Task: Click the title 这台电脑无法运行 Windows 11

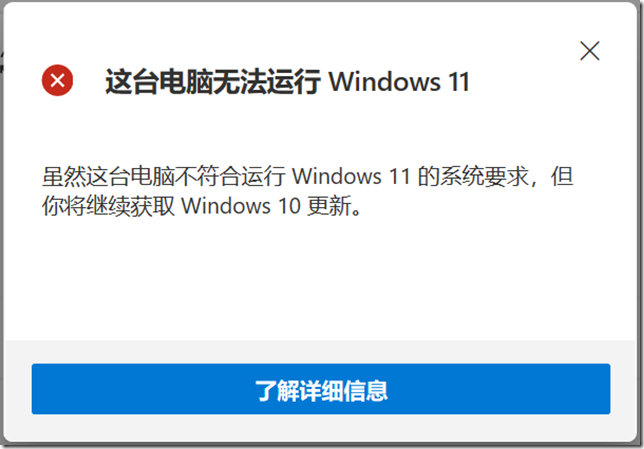Action: point(287,81)
